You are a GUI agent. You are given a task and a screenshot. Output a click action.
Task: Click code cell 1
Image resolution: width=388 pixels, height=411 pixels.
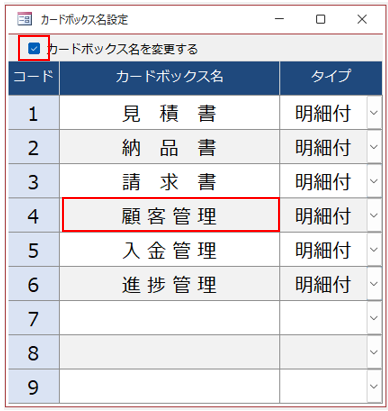[34, 113]
